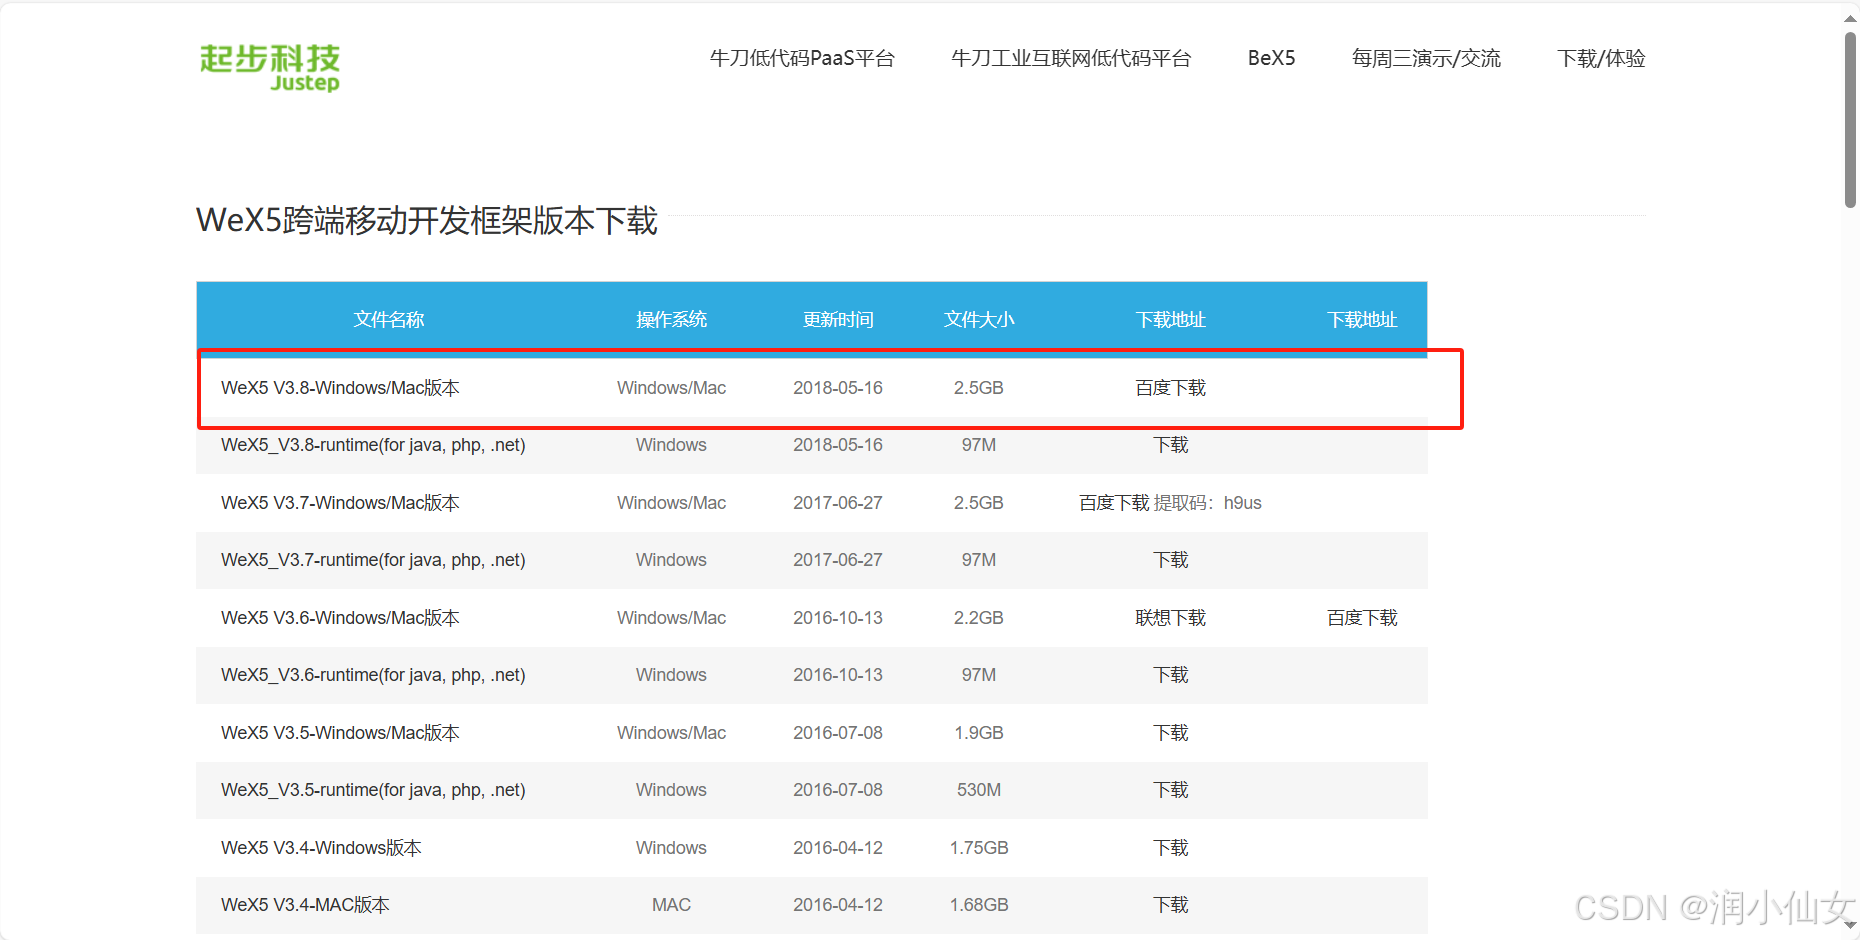The image size is (1860, 940).
Task: Click the 提取码: h9us text
Action: (1208, 503)
